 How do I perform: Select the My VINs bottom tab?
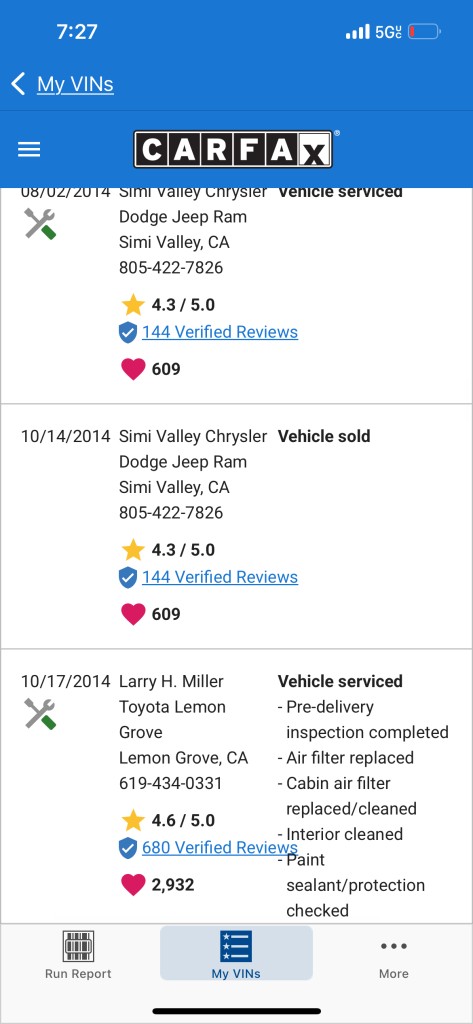tap(236, 953)
